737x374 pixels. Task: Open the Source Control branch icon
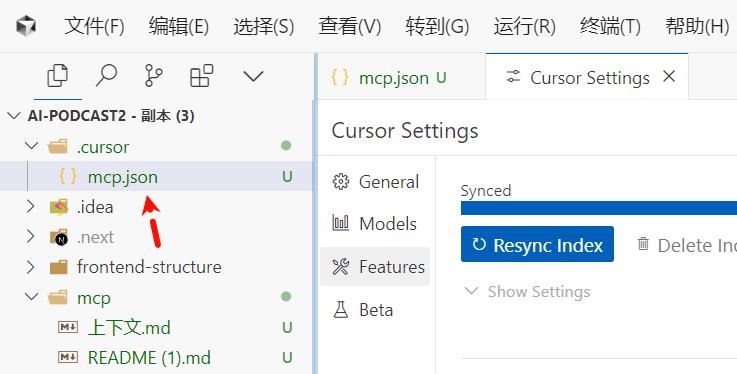pyautogui.click(x=153, y=76)
